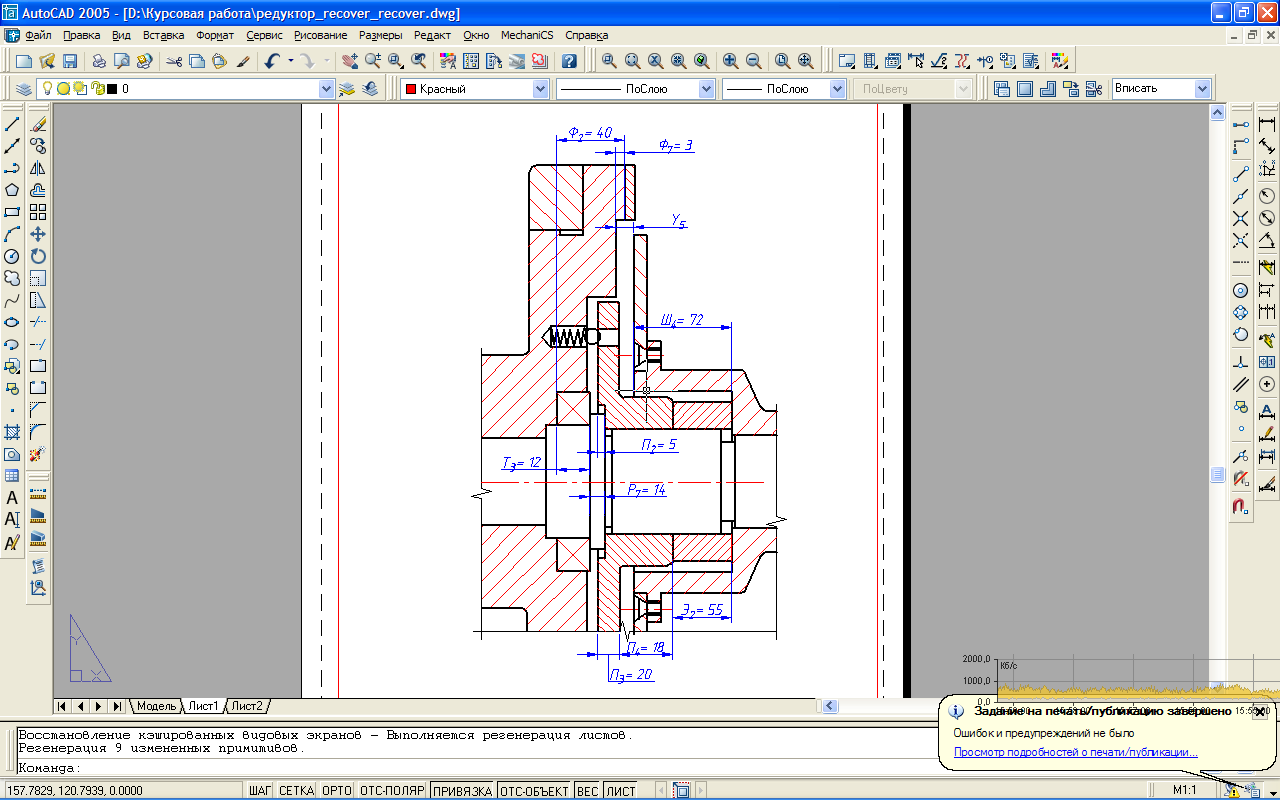The height and width of the screenshot is (800, 1280).
Task: Select the Polygon draw tool
Action: [12, 190]
